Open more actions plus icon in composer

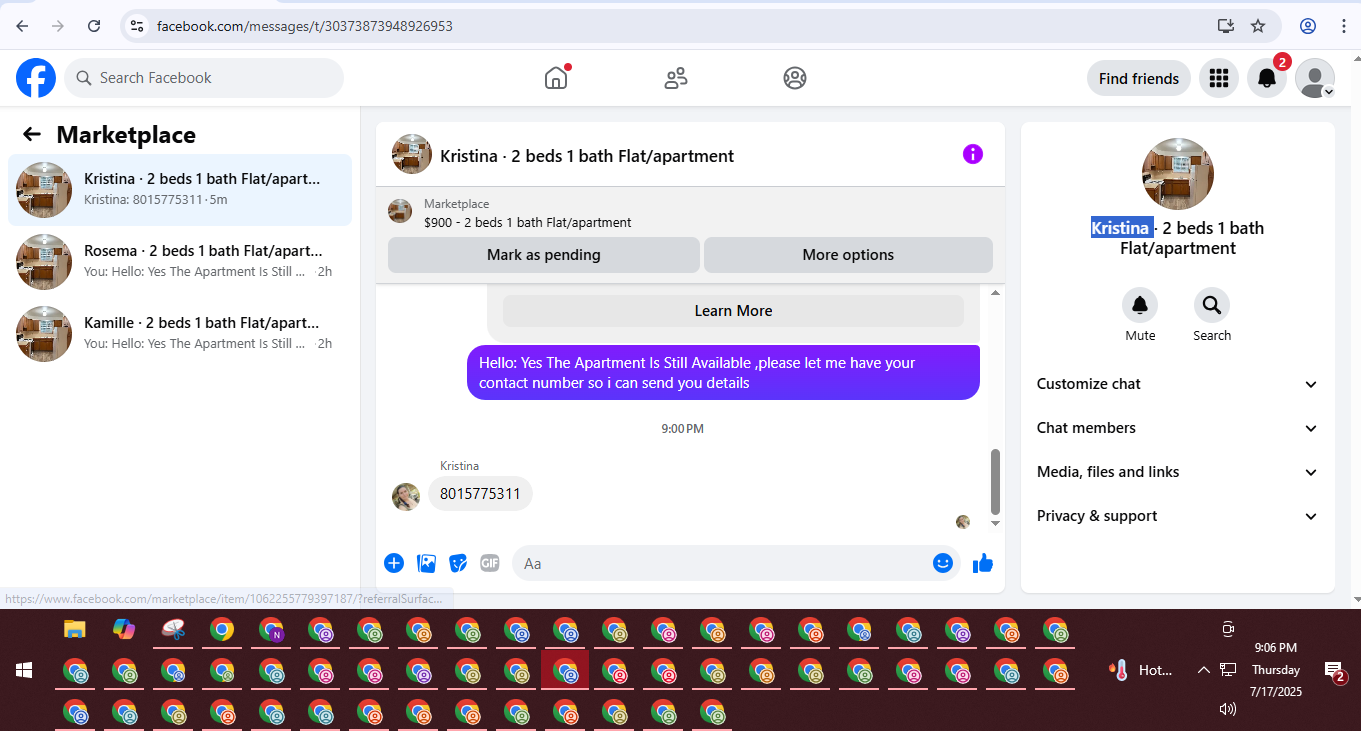tap(394, 563)
